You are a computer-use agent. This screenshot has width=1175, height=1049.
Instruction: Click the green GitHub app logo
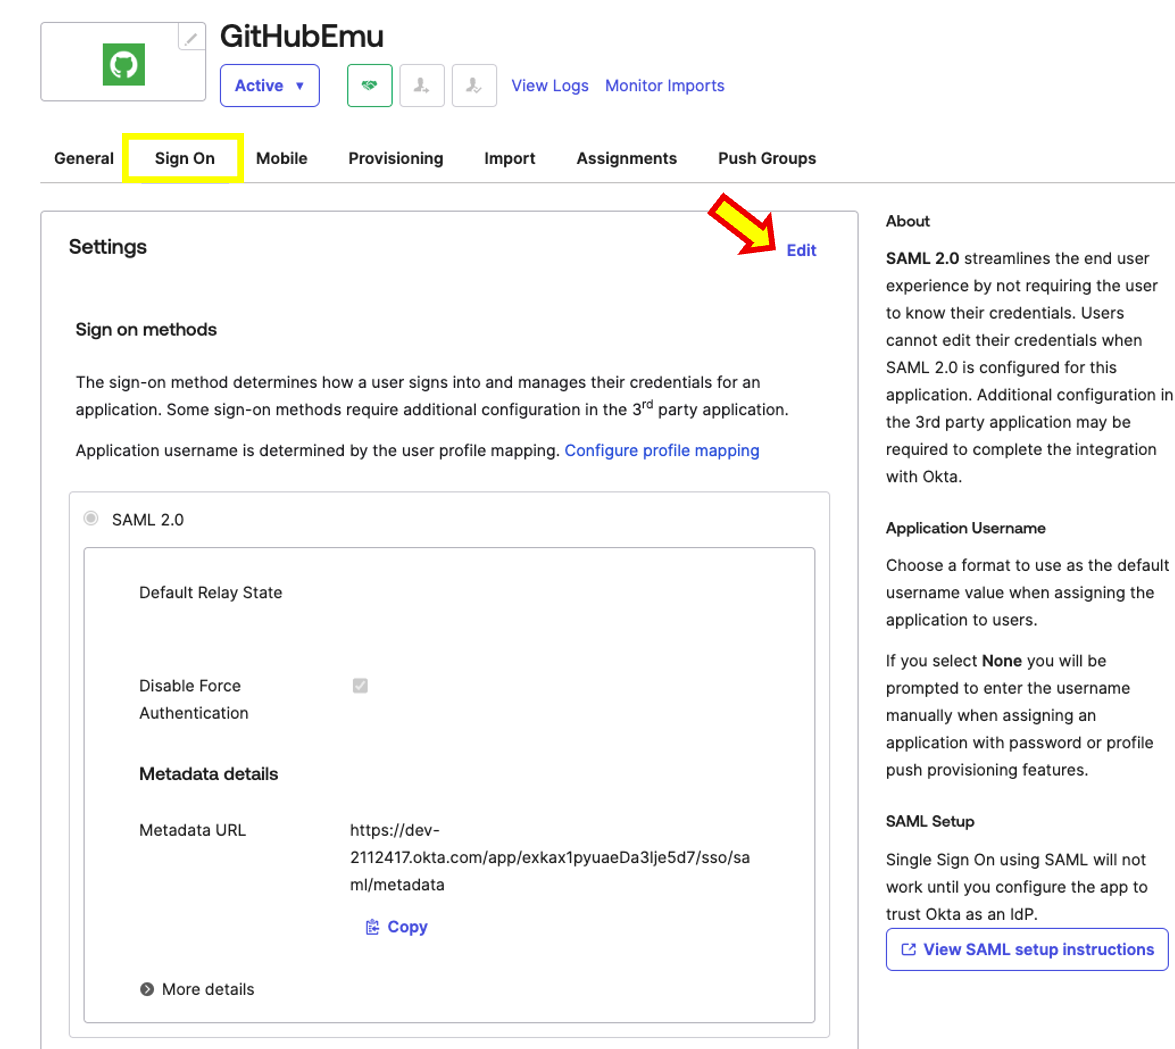point(124,64)
